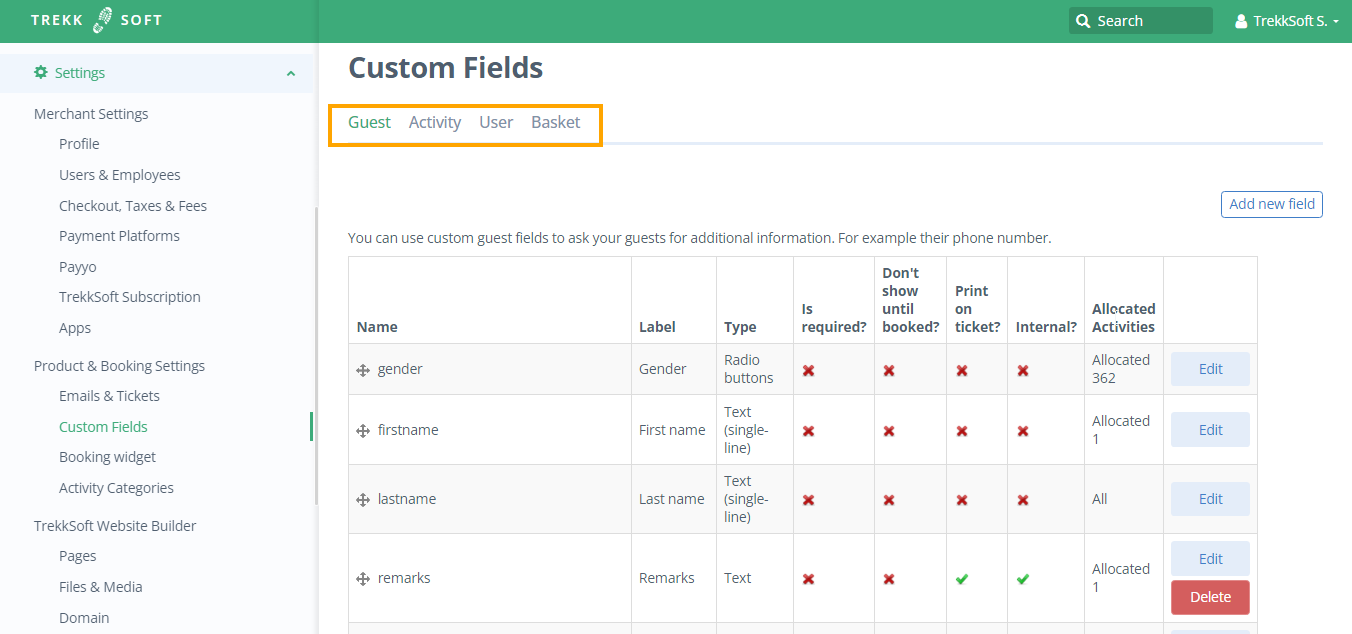Edit the remarks custom field
1352x634 pixels.
[x=1210, y=559]
